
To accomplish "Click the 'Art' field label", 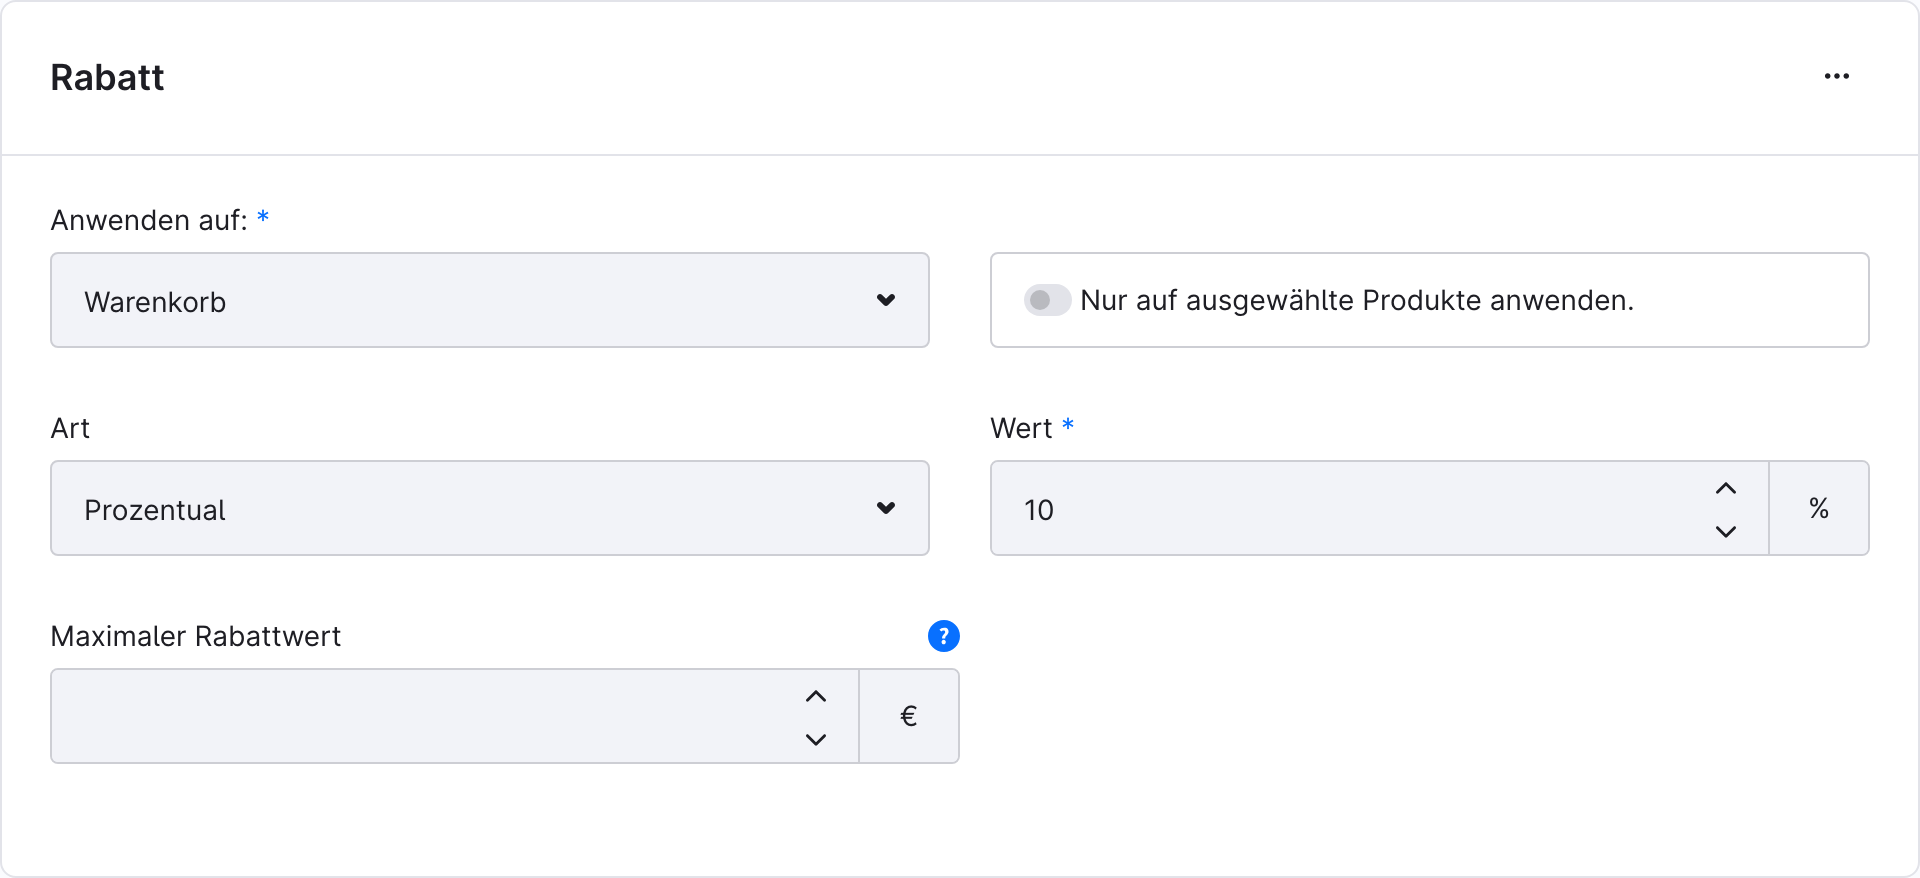I will click(70, 428).
